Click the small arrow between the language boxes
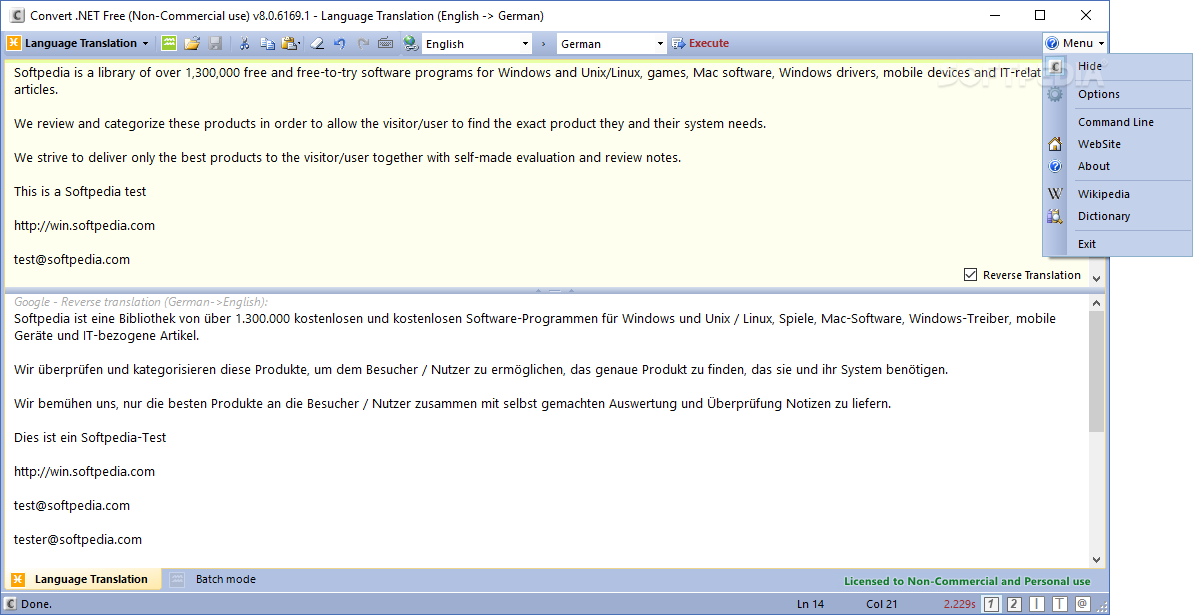 [543, 44]
